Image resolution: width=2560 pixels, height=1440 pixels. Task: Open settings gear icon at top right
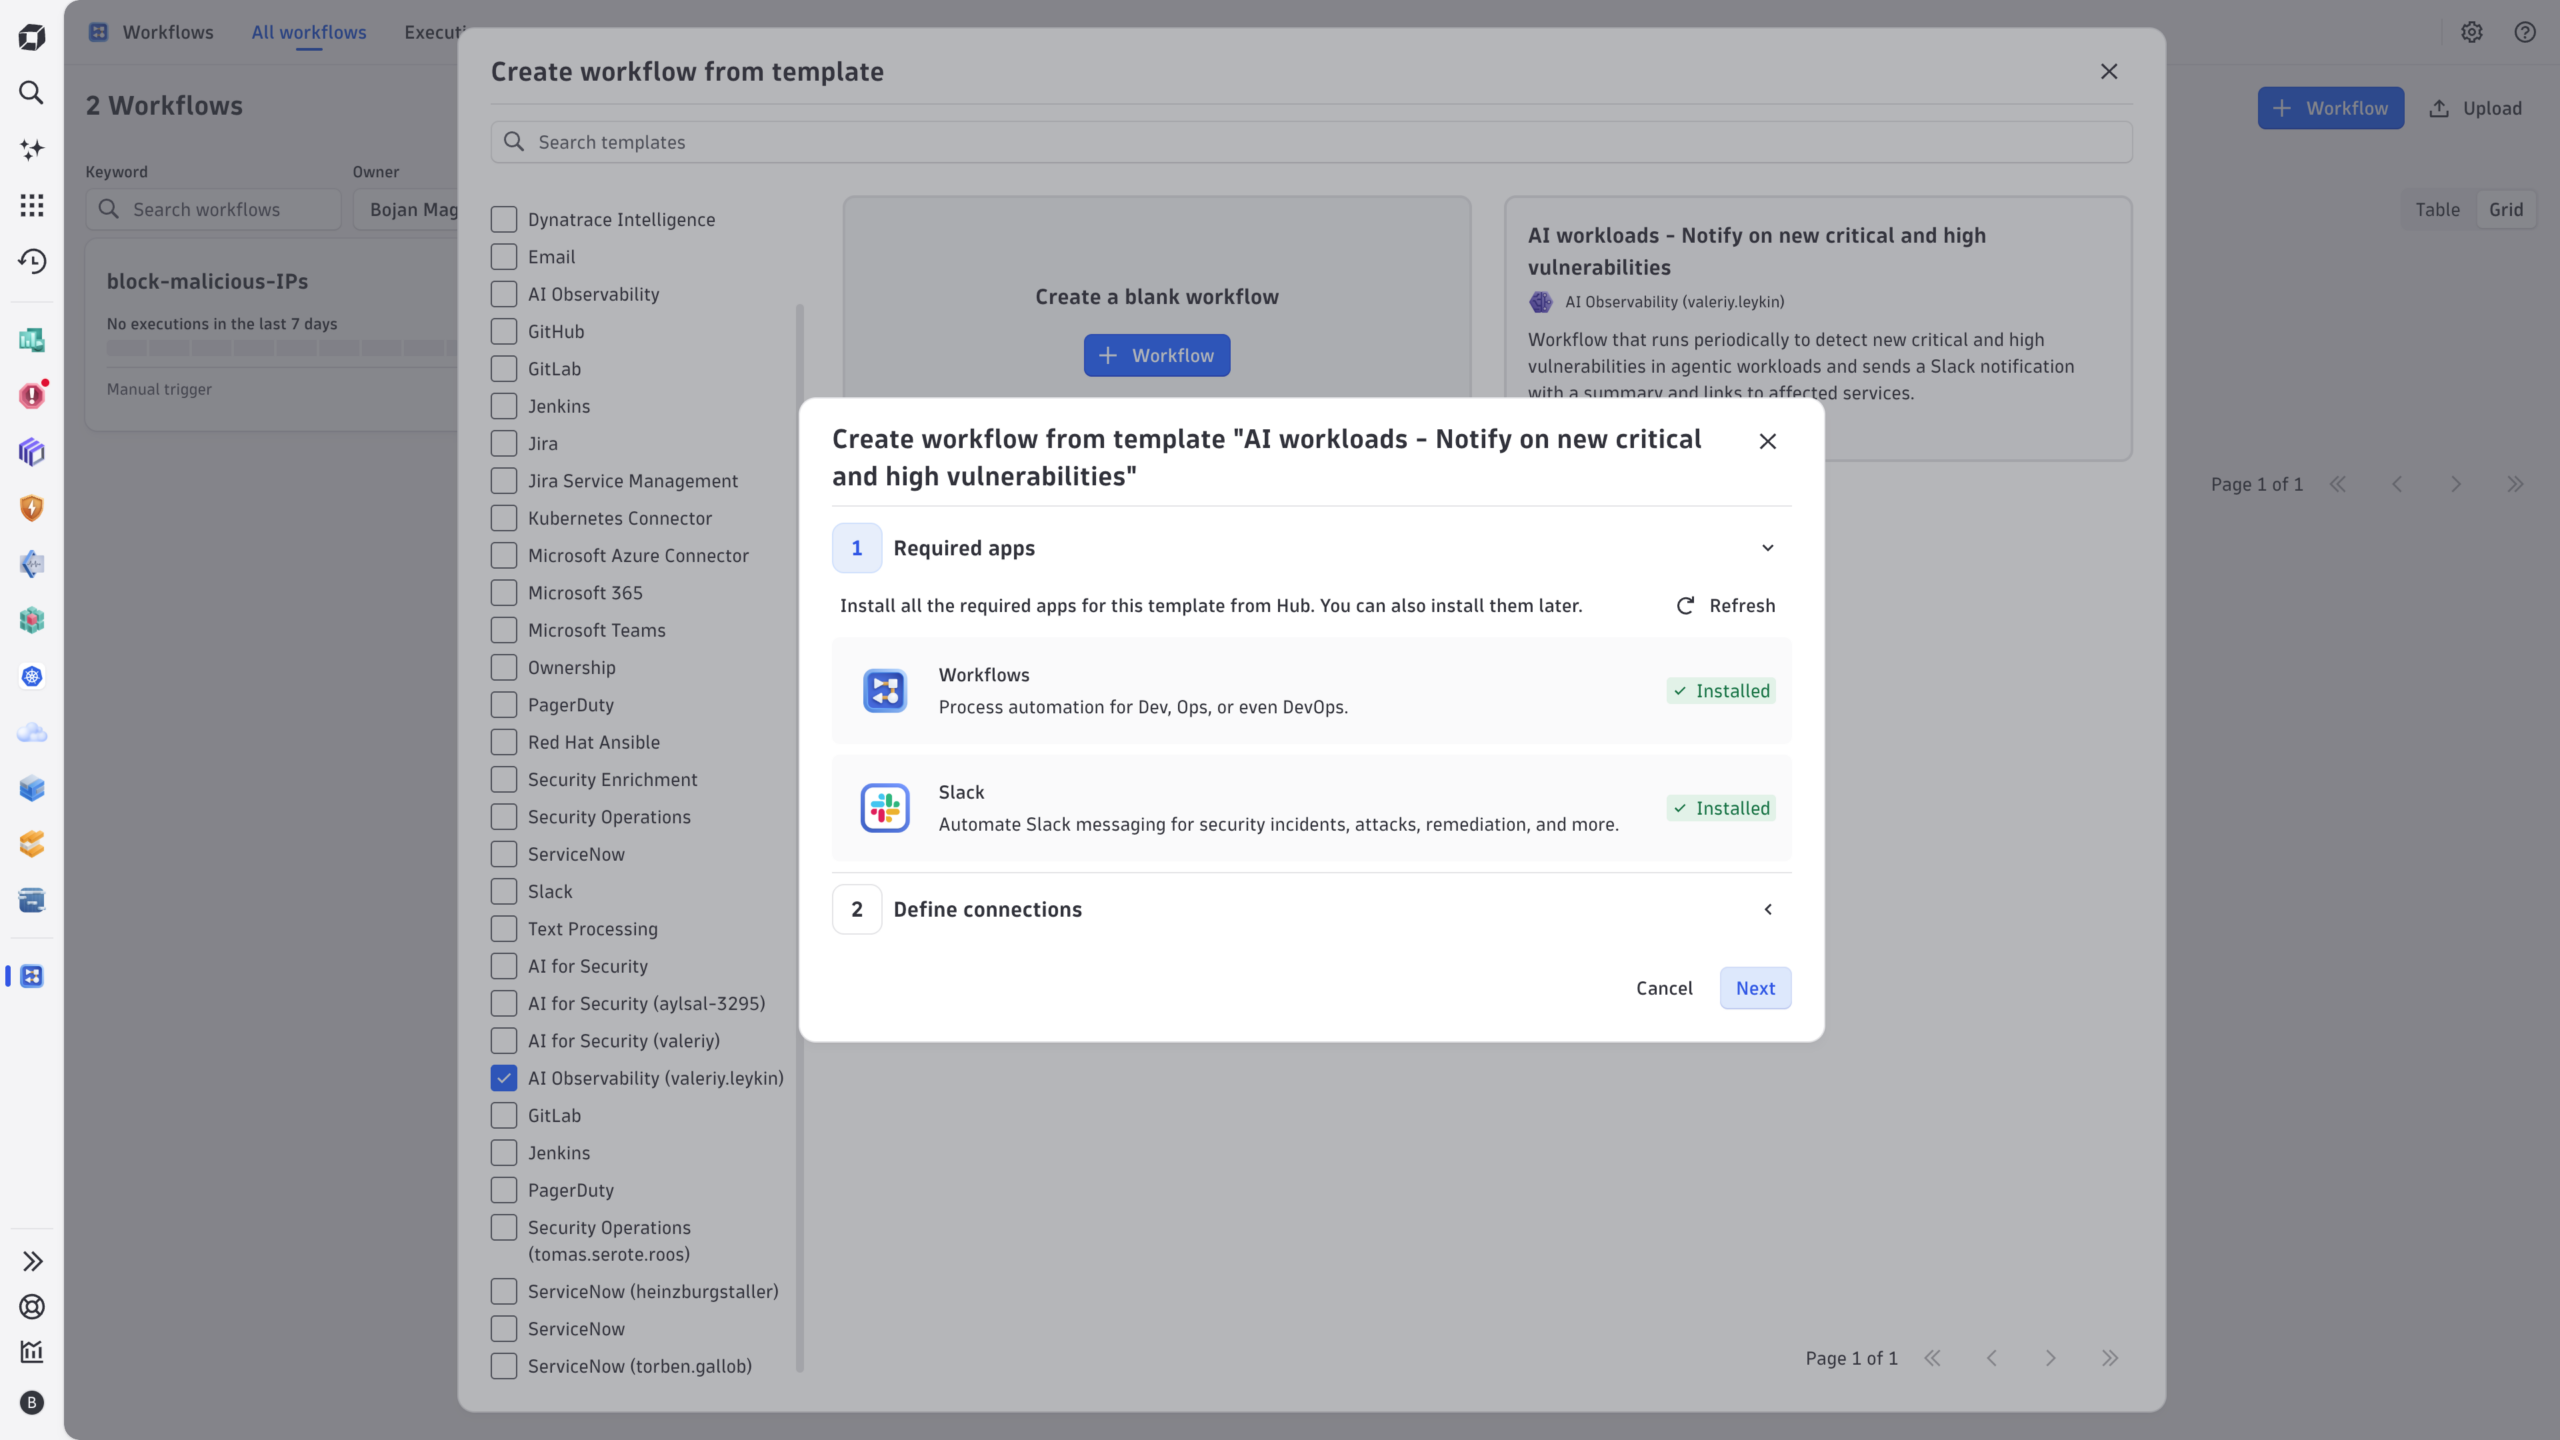pyautogui.click(x=2472, y=32)
